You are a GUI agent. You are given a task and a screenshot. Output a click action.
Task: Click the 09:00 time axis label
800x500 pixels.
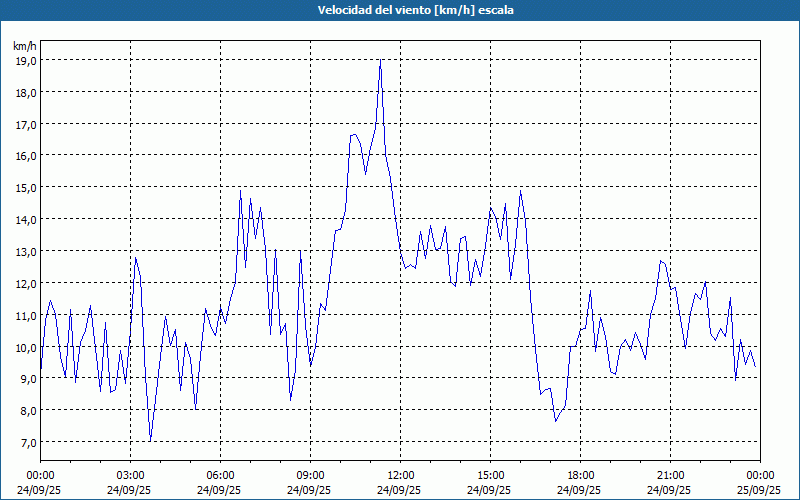tap(310, 475)
